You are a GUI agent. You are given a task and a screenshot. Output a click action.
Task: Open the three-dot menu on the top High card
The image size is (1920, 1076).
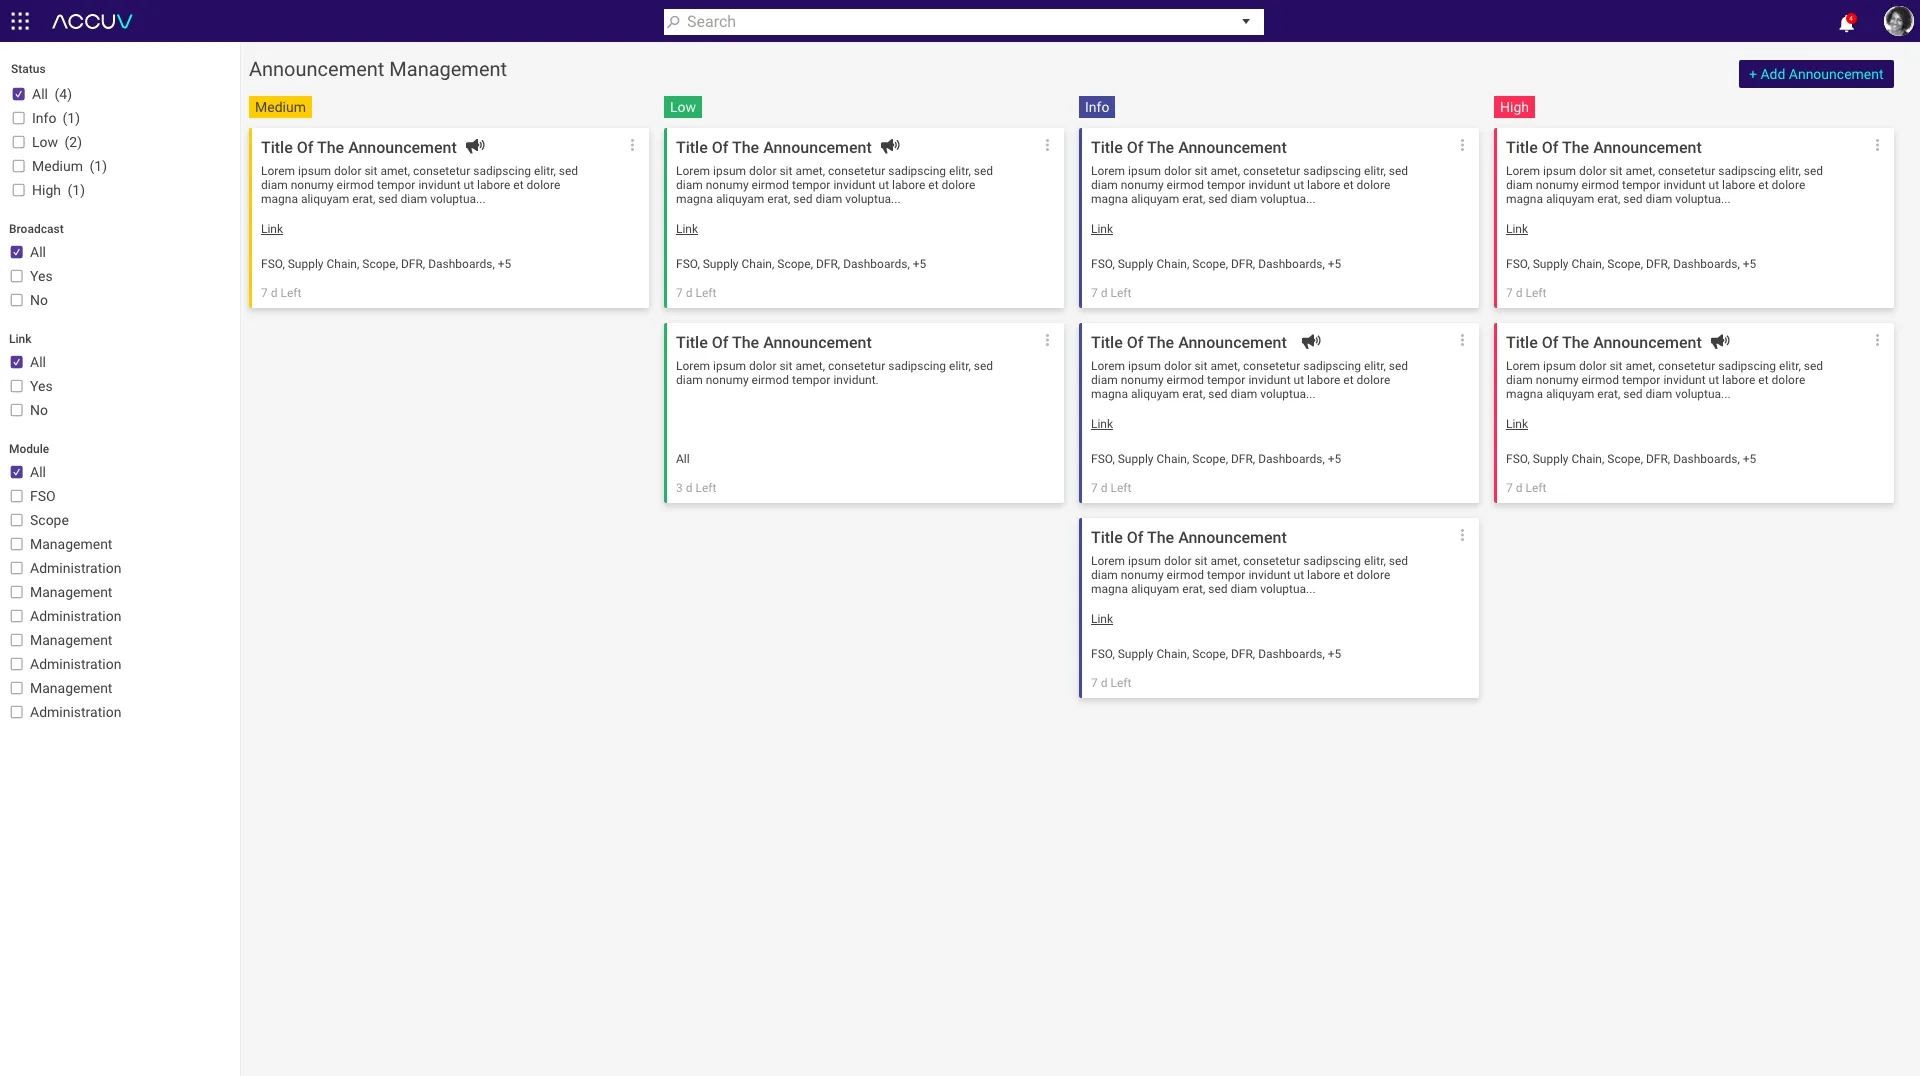(x=1877, y=145)
